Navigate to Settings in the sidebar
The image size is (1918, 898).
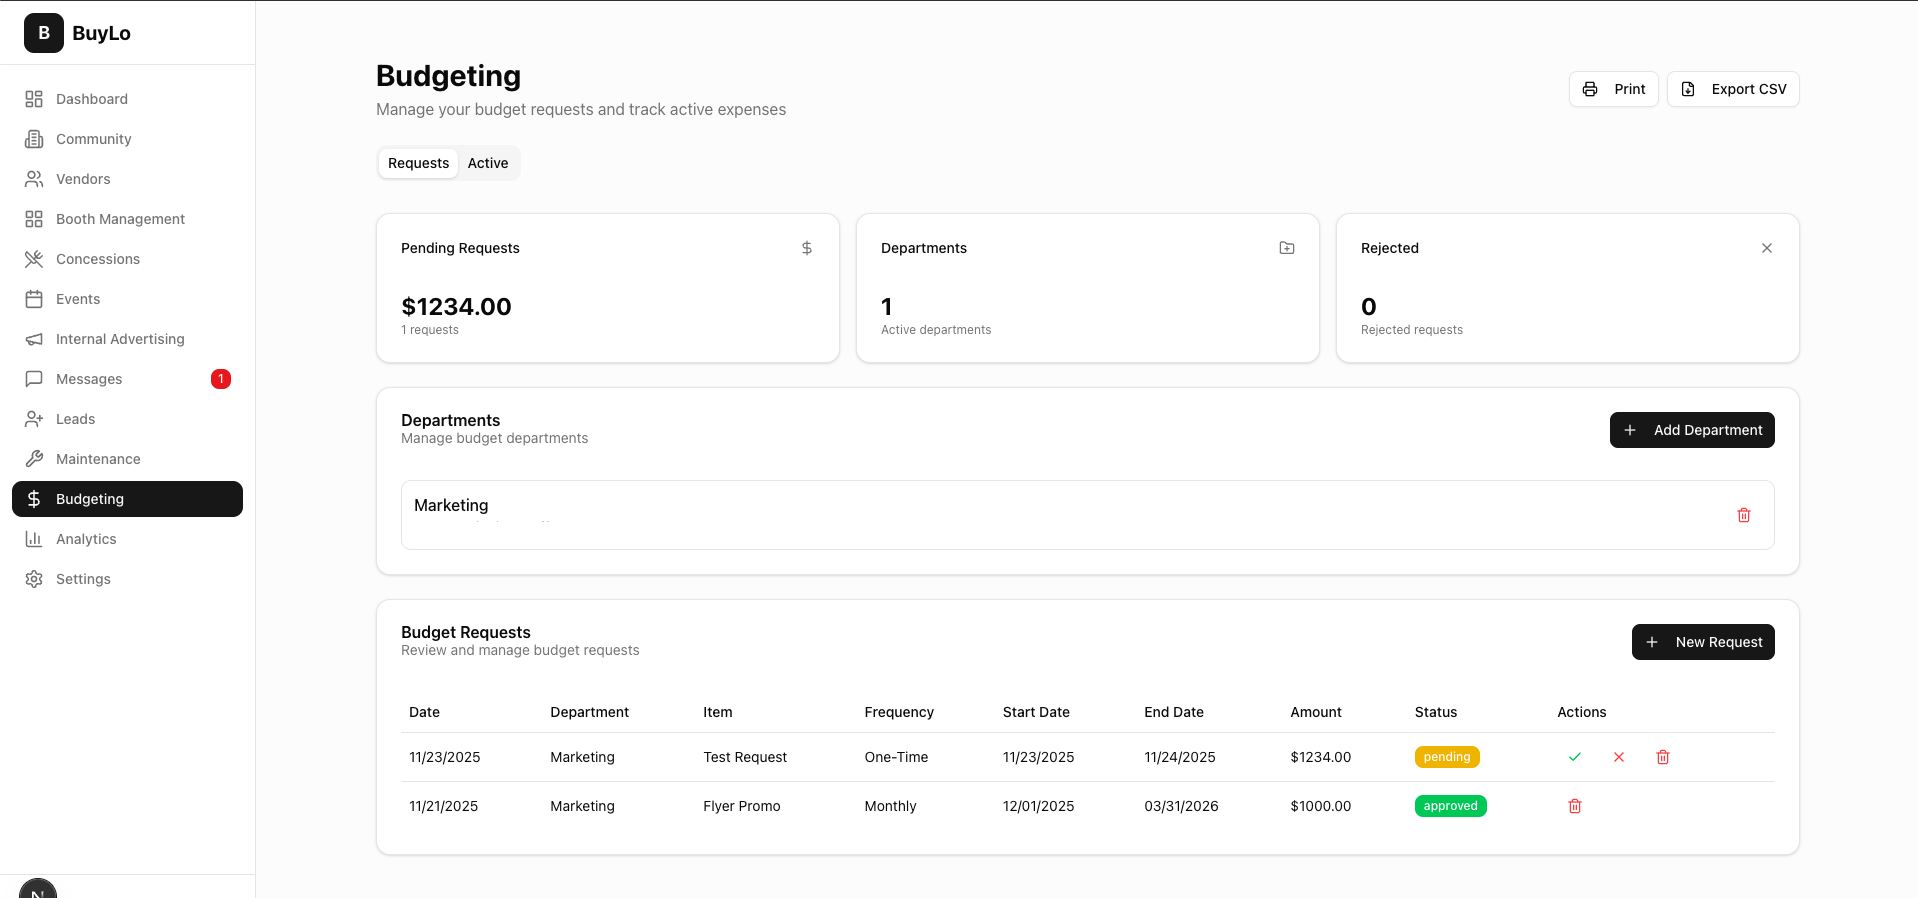[83, 579]
